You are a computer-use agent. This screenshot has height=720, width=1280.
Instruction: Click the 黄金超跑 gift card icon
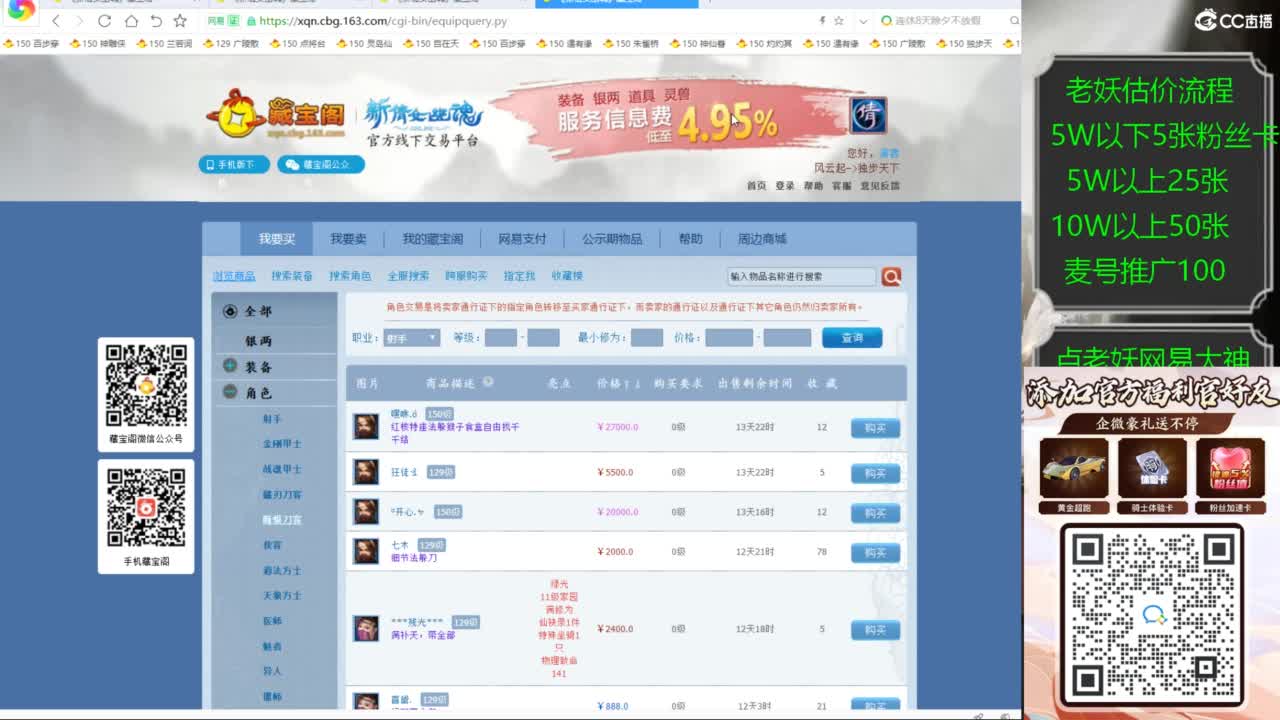pyautogui.click(x=1074, y=467)
